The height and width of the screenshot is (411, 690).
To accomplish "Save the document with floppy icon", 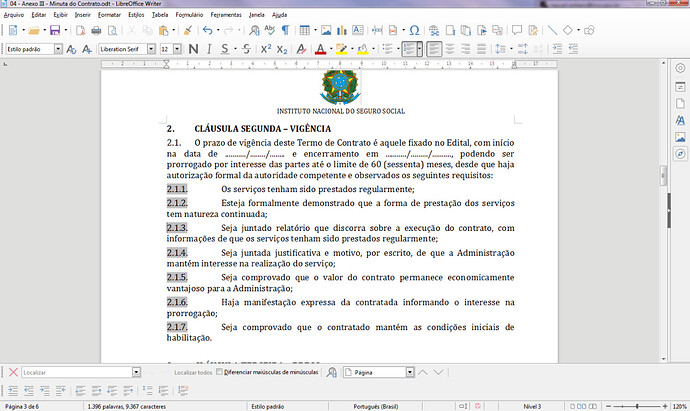I will tap(55, 30).
